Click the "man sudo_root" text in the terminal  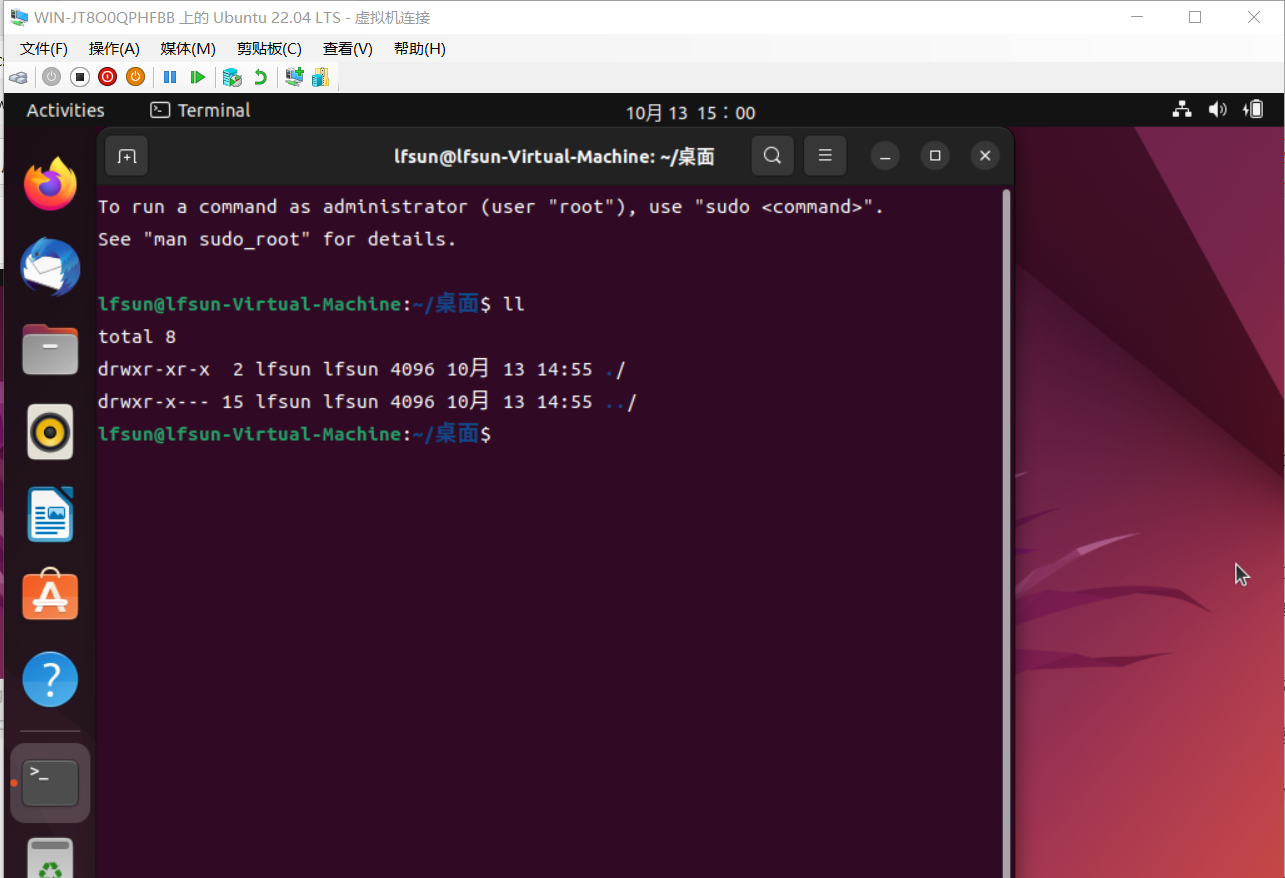[x=225, y=240]
